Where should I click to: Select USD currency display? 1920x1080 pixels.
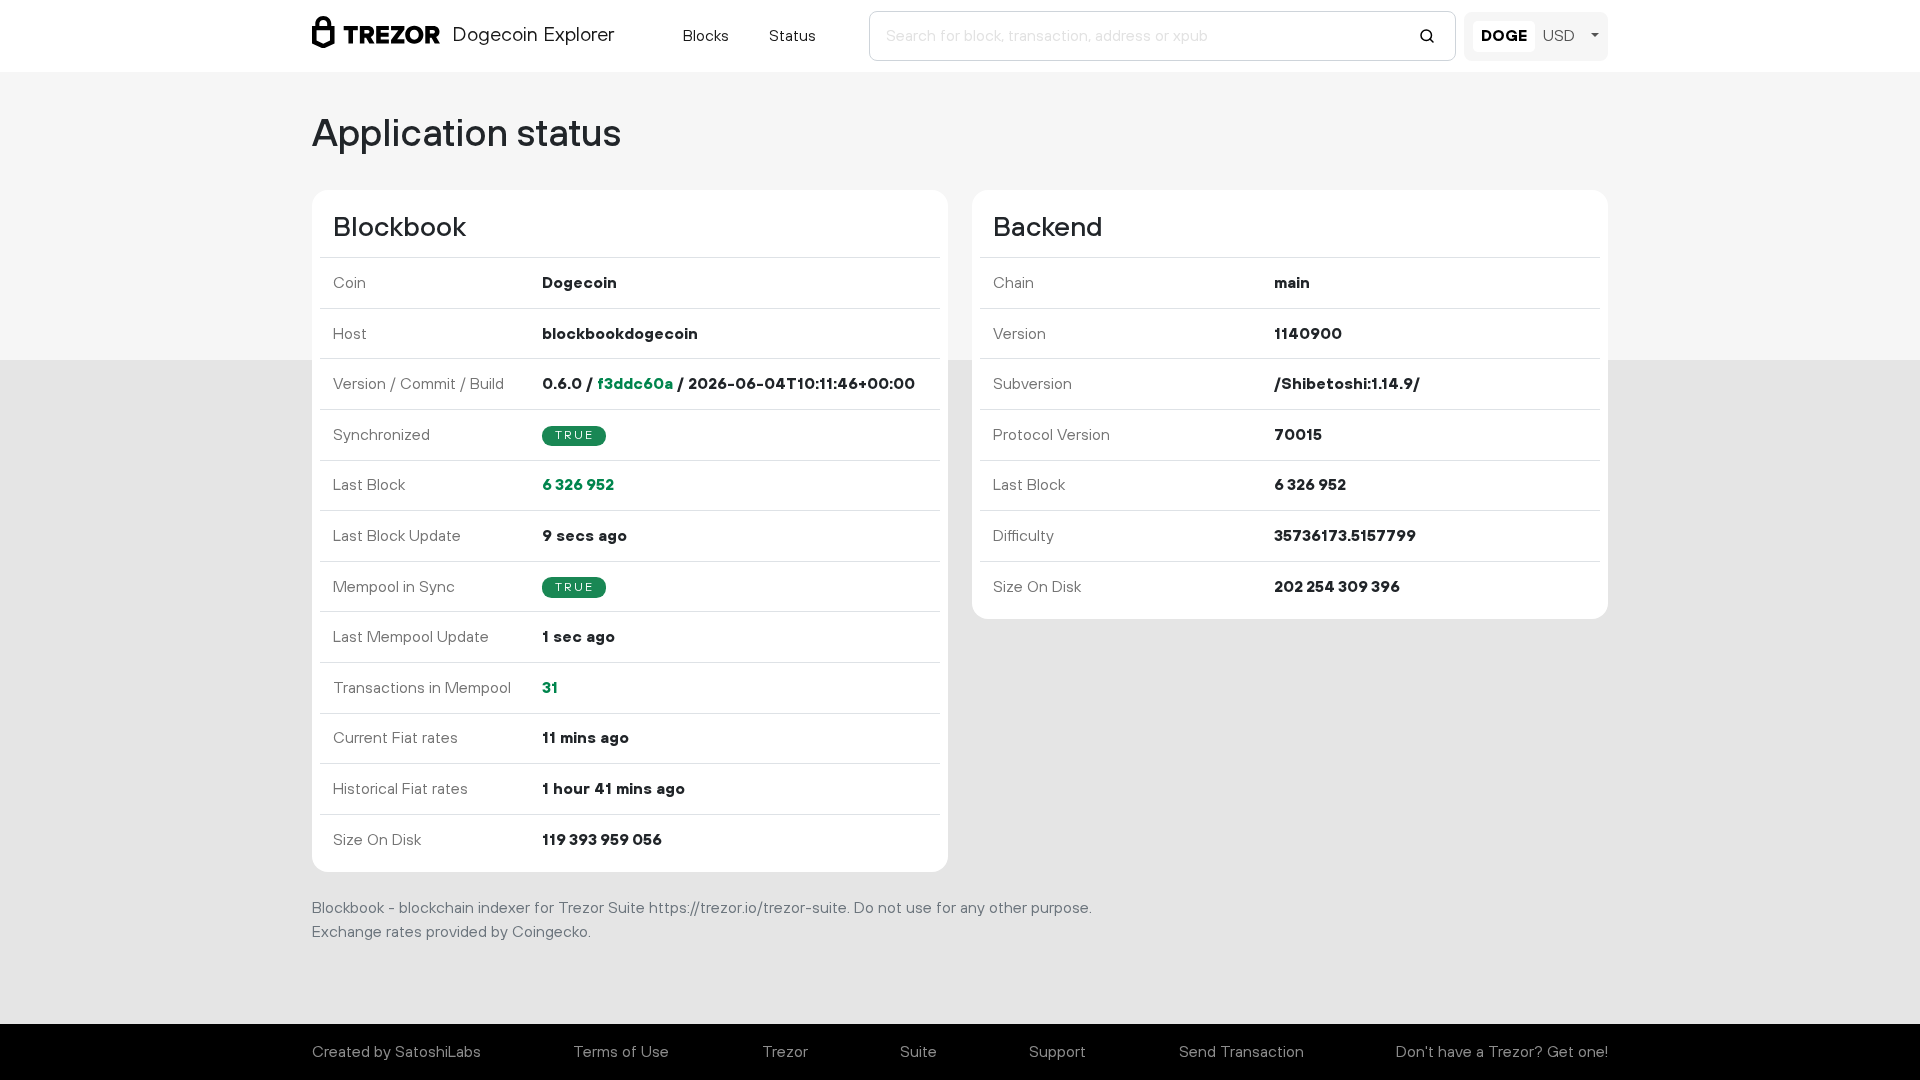(x=1558, y=36)
